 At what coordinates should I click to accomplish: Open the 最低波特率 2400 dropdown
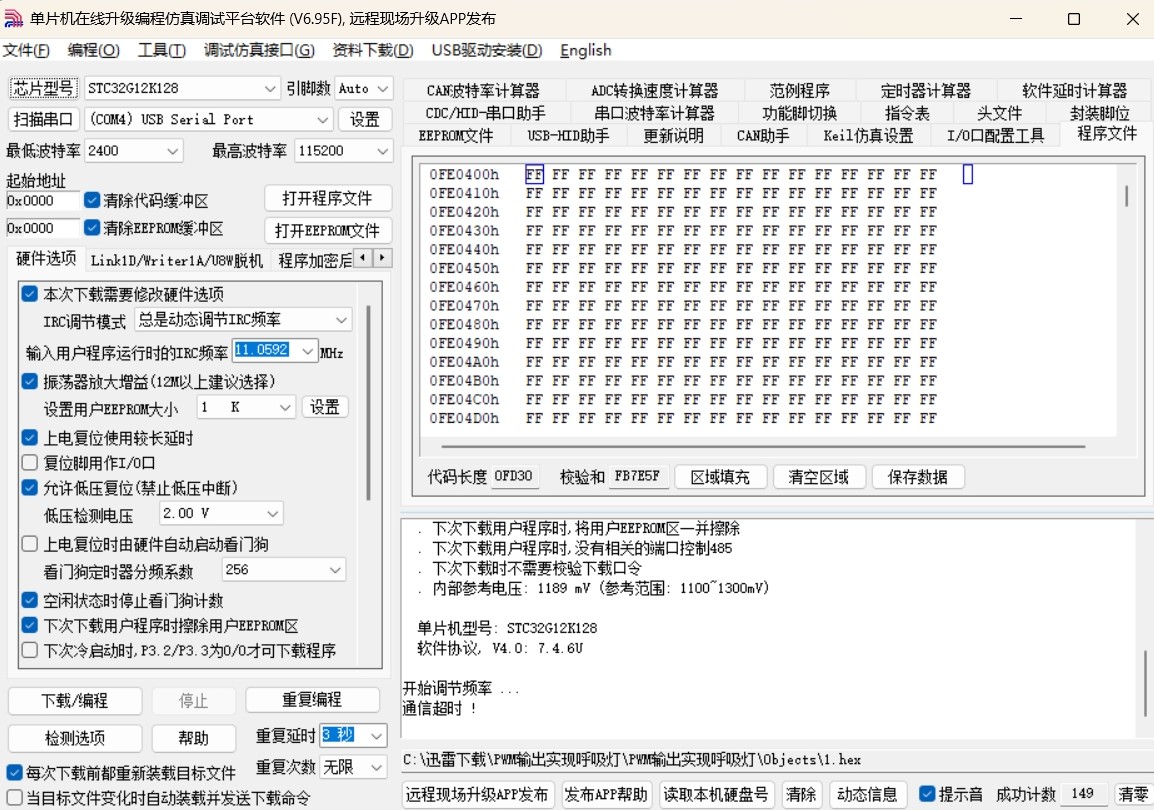[x=133, y=151]
